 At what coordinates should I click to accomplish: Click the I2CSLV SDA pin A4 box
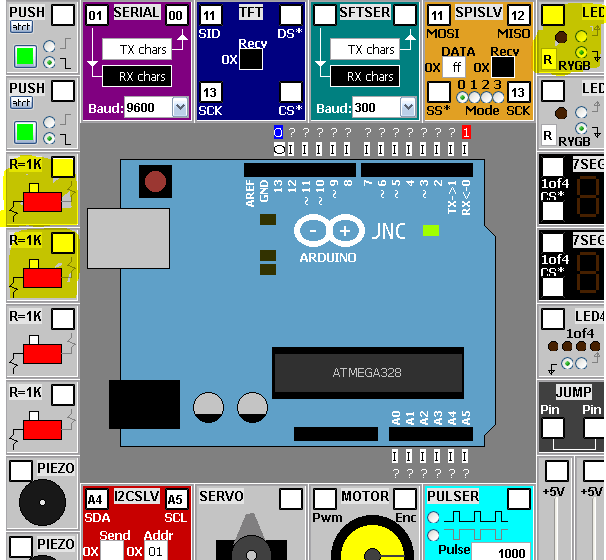click(96, 499)
